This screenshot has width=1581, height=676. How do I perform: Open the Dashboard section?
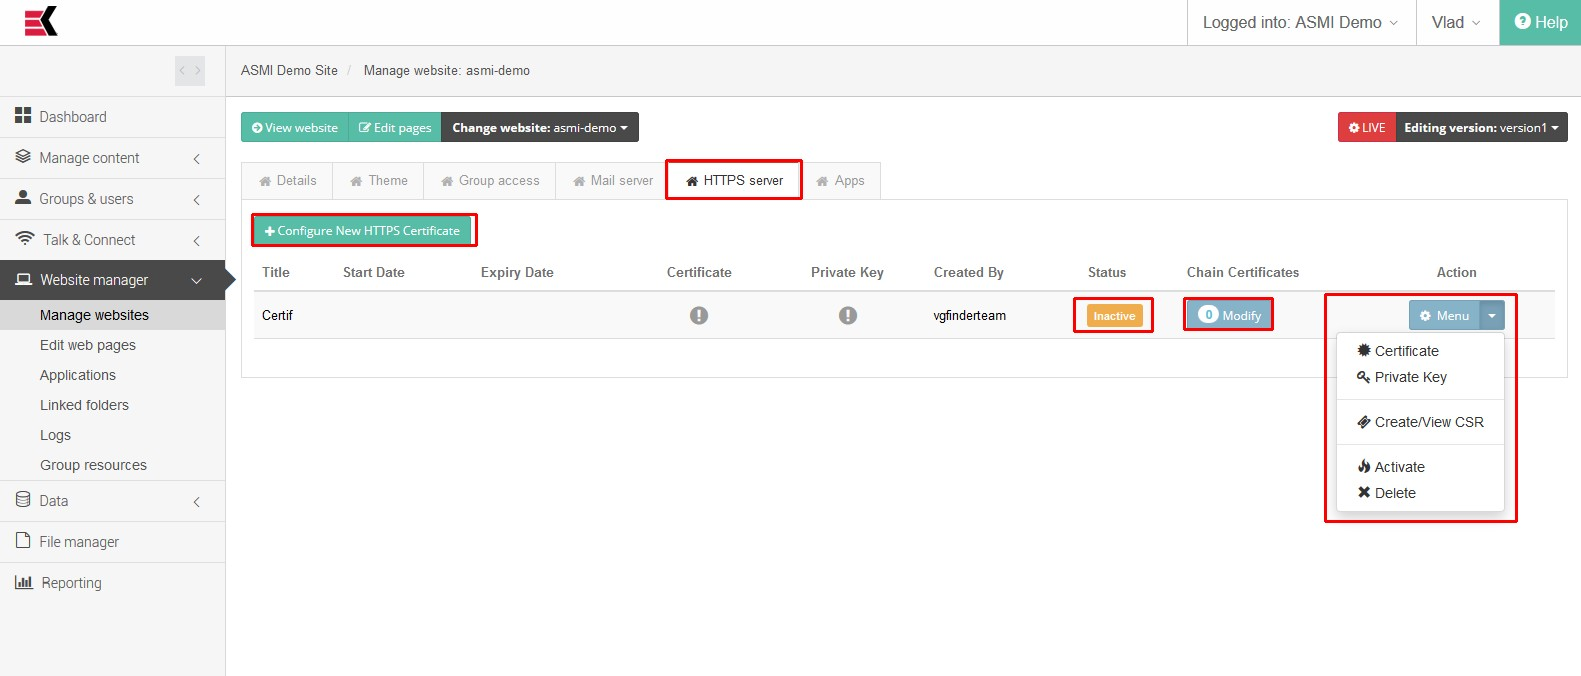click(112, 117)
